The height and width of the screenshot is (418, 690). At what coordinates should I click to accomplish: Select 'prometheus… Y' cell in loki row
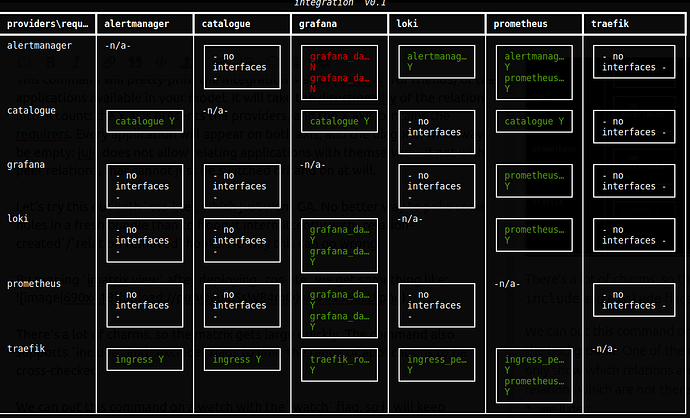[534, 235]
